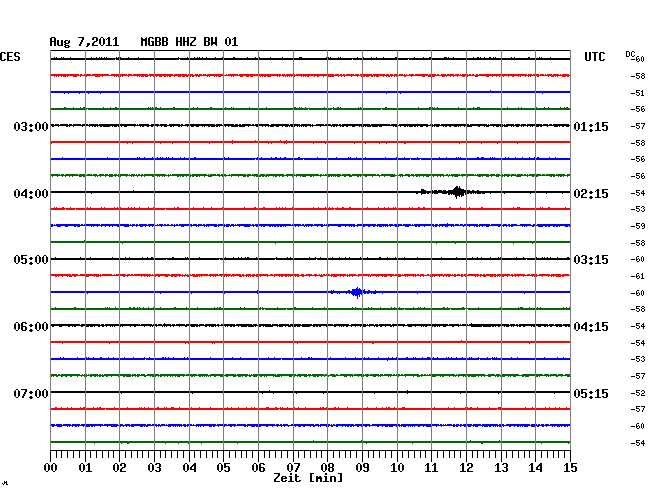The height and width of the screenshot is (494, 650).
Task: Click x-axis tick label 00
Action: pyautogui.click(x=50, y=467)
